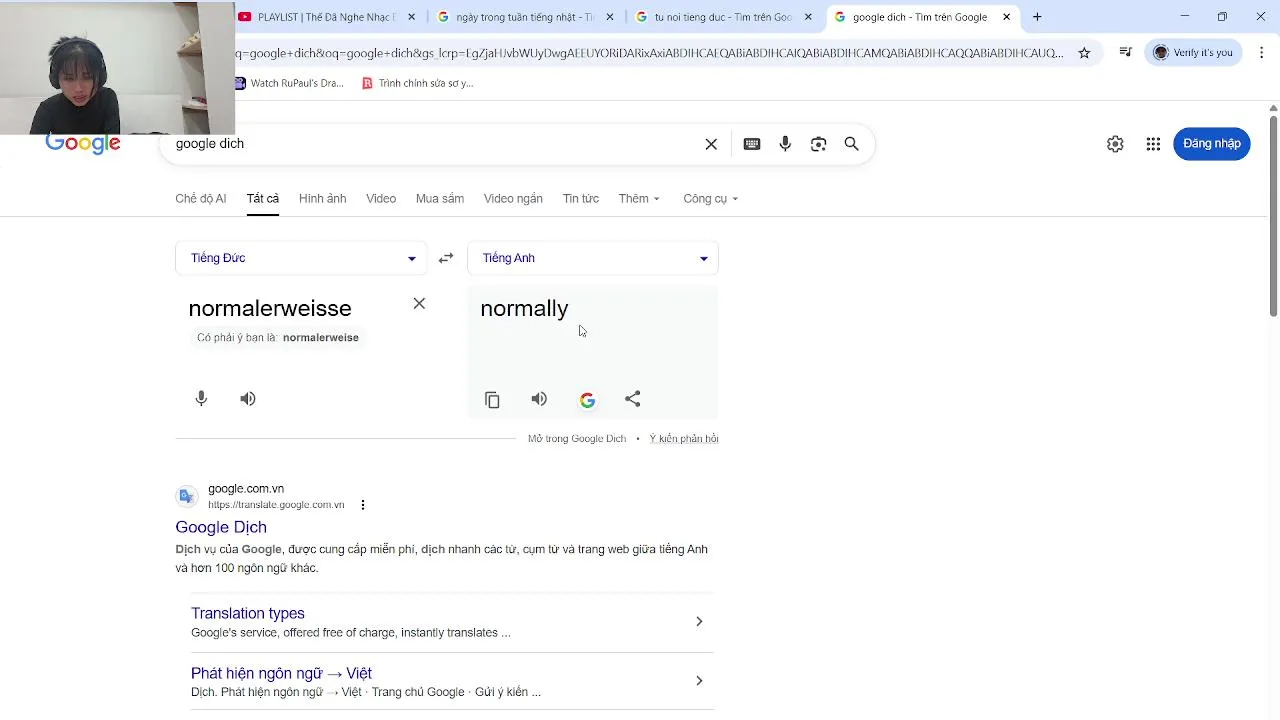Switch to Mua sắm results

point(440,199)
